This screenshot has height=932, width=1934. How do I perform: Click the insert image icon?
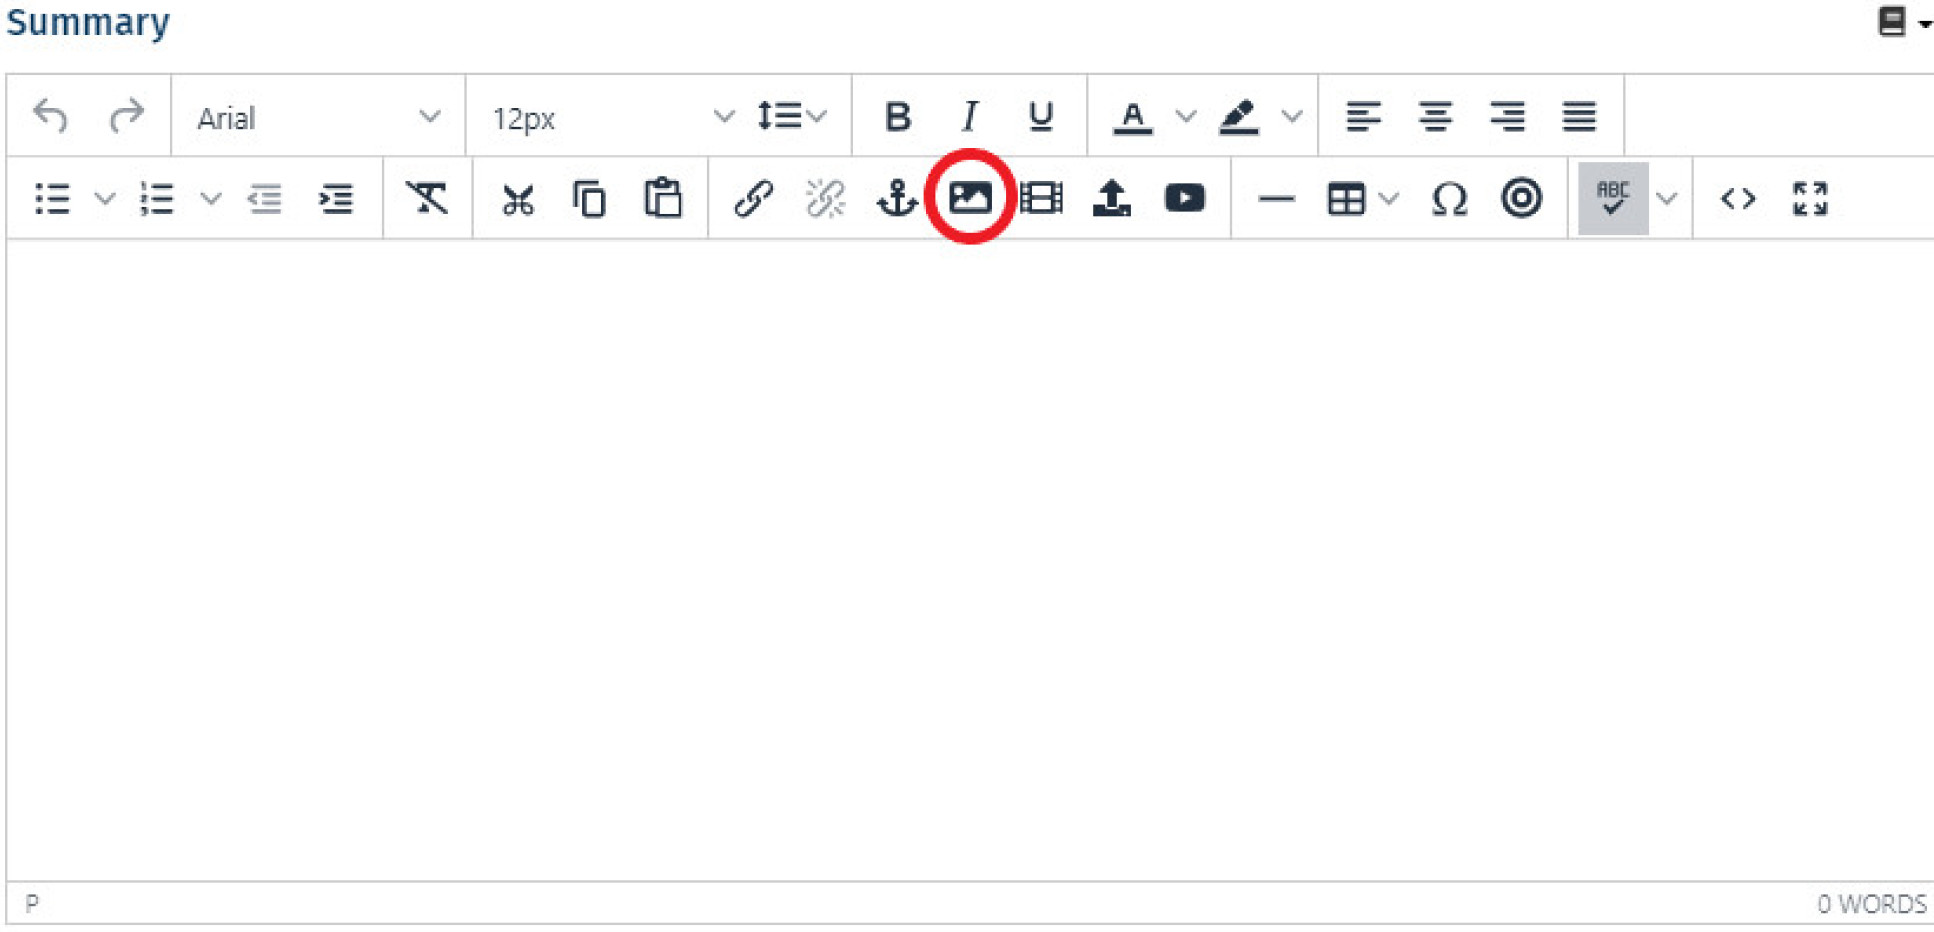(969, 198)
